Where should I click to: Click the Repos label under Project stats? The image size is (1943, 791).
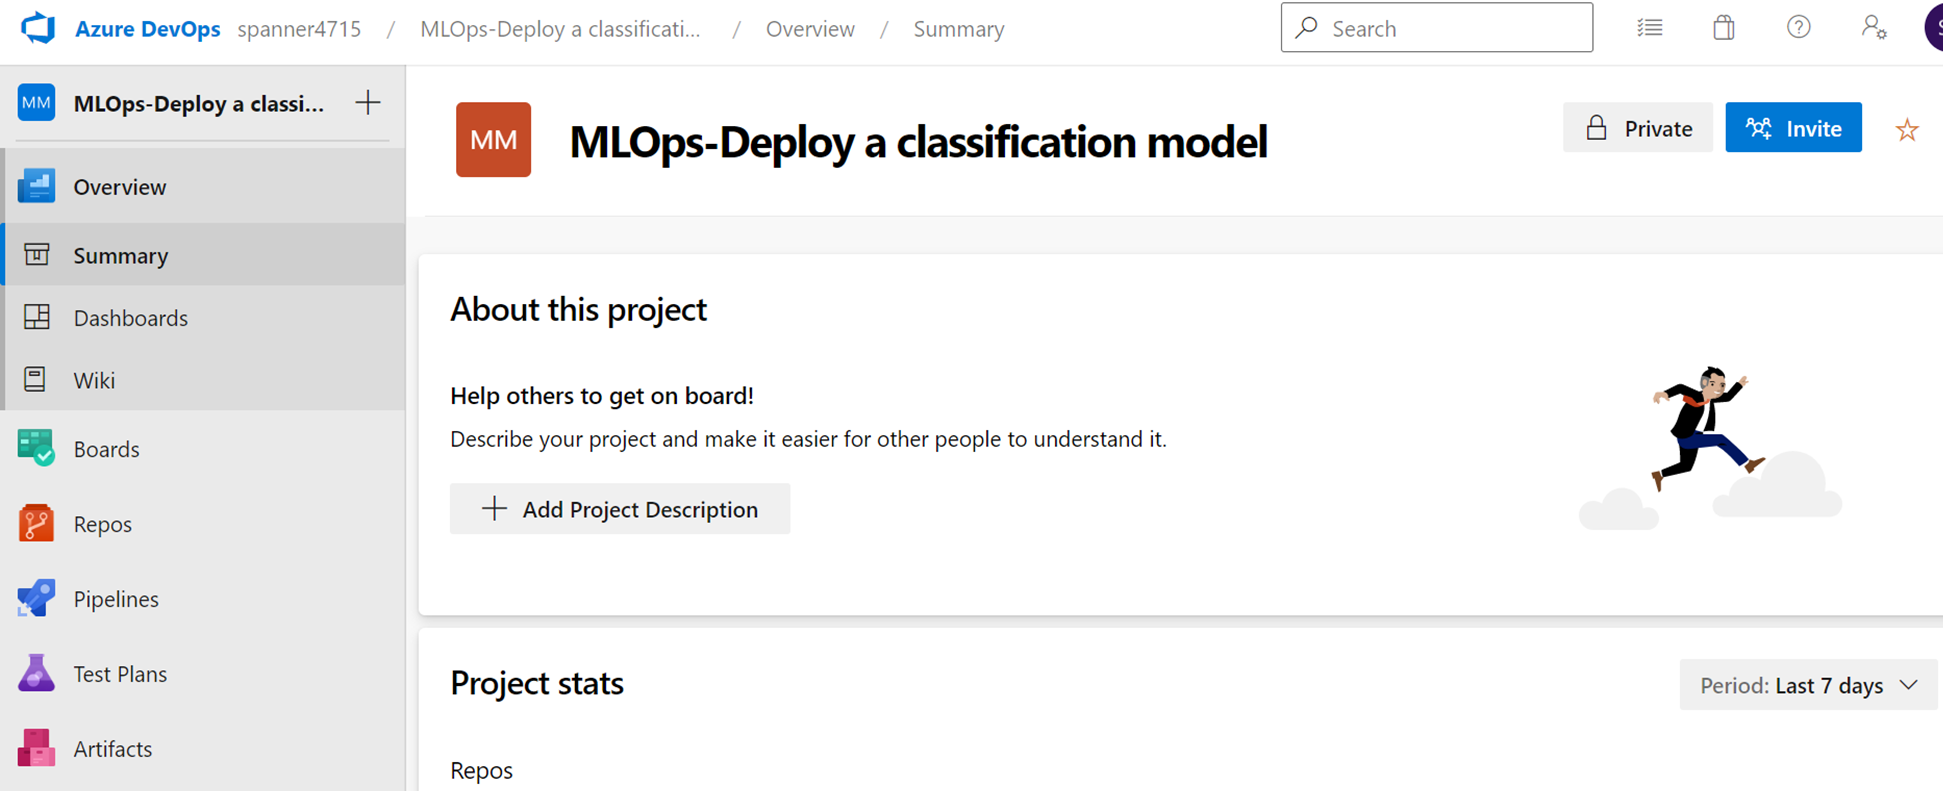(481, 770)
